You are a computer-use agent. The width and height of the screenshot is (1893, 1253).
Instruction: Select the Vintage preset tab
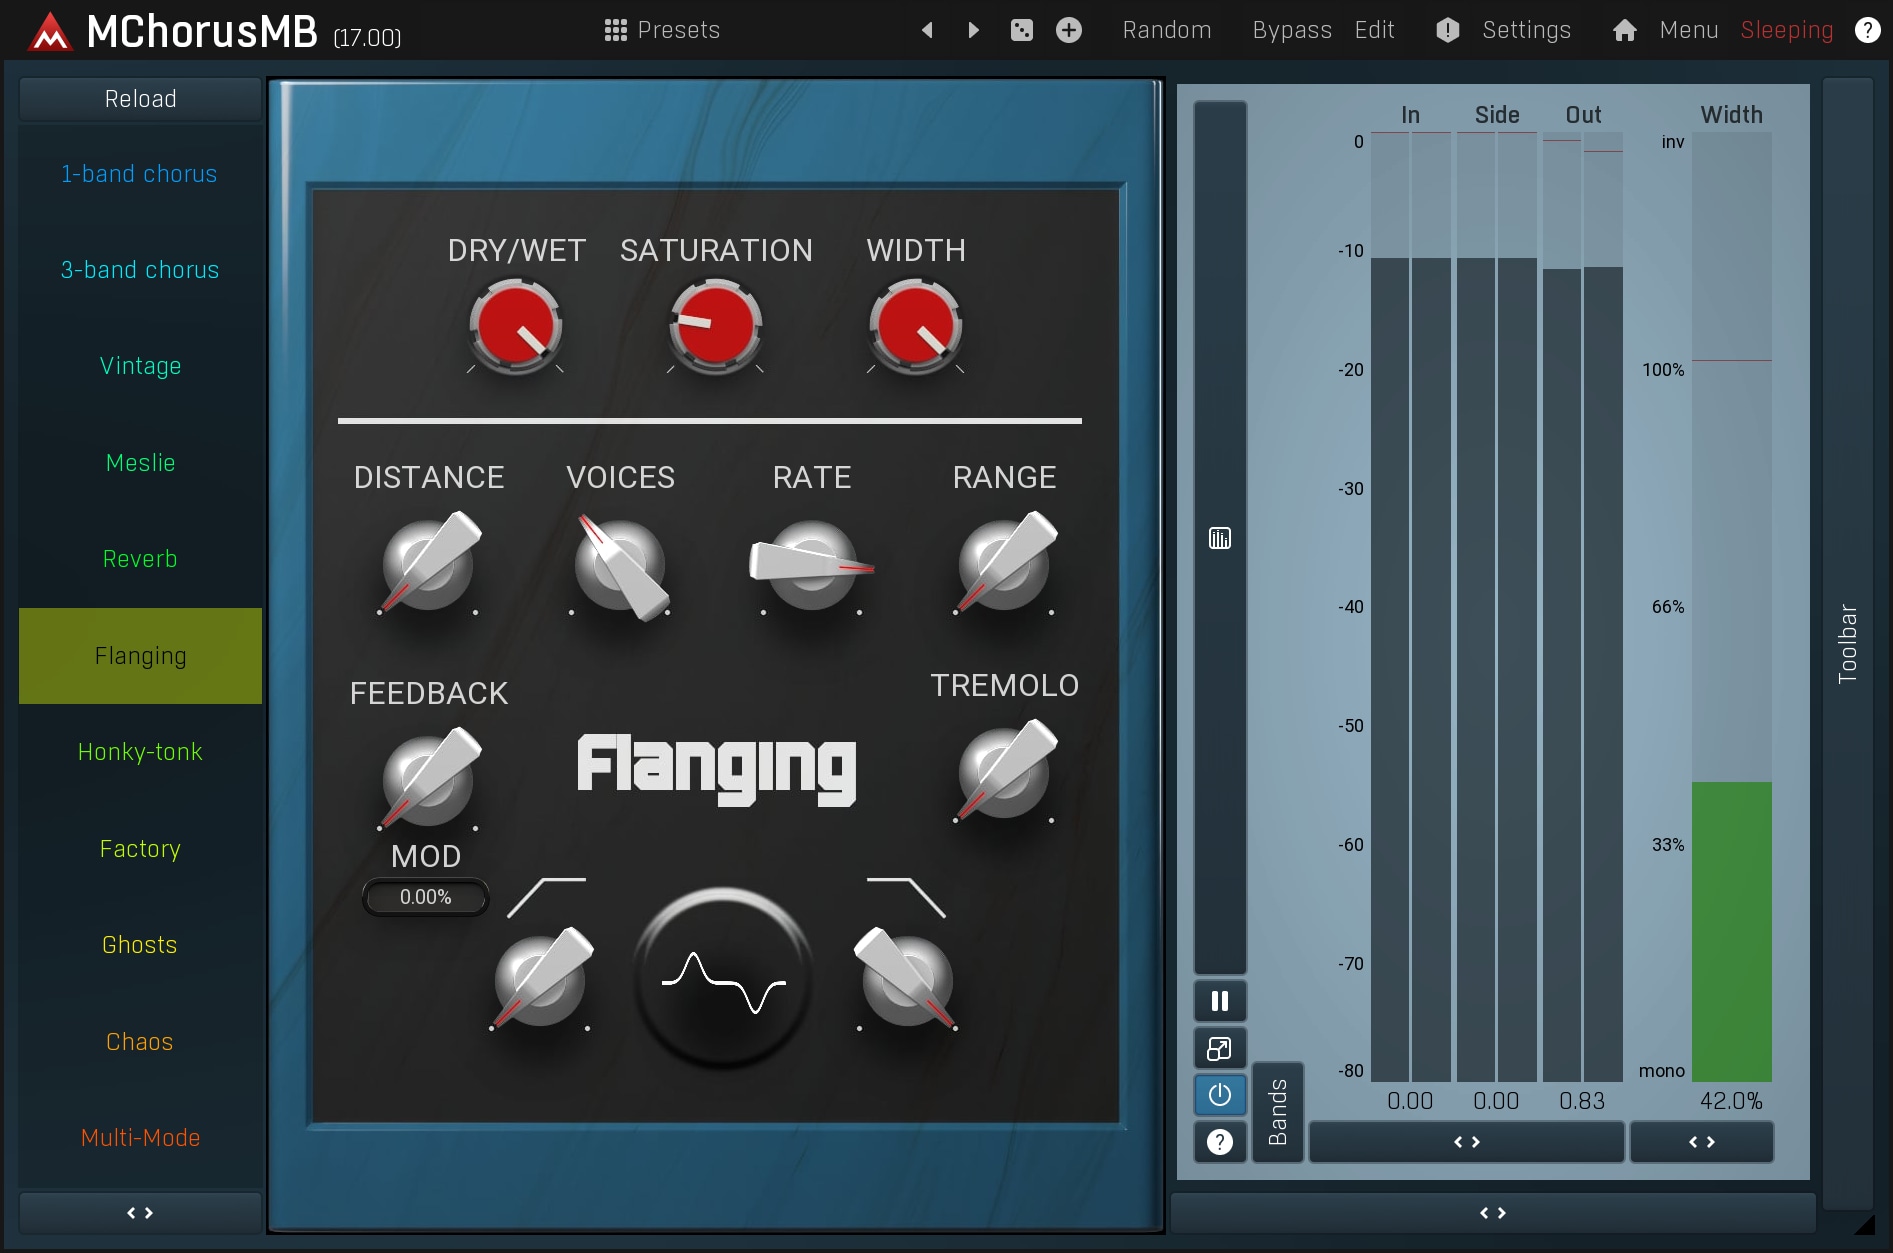(140, 366)
